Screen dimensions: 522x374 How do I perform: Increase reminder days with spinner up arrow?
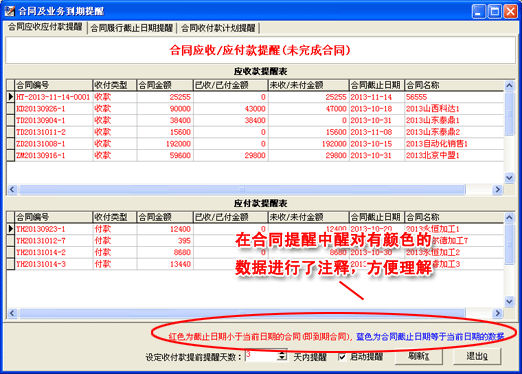click(282, 353)
